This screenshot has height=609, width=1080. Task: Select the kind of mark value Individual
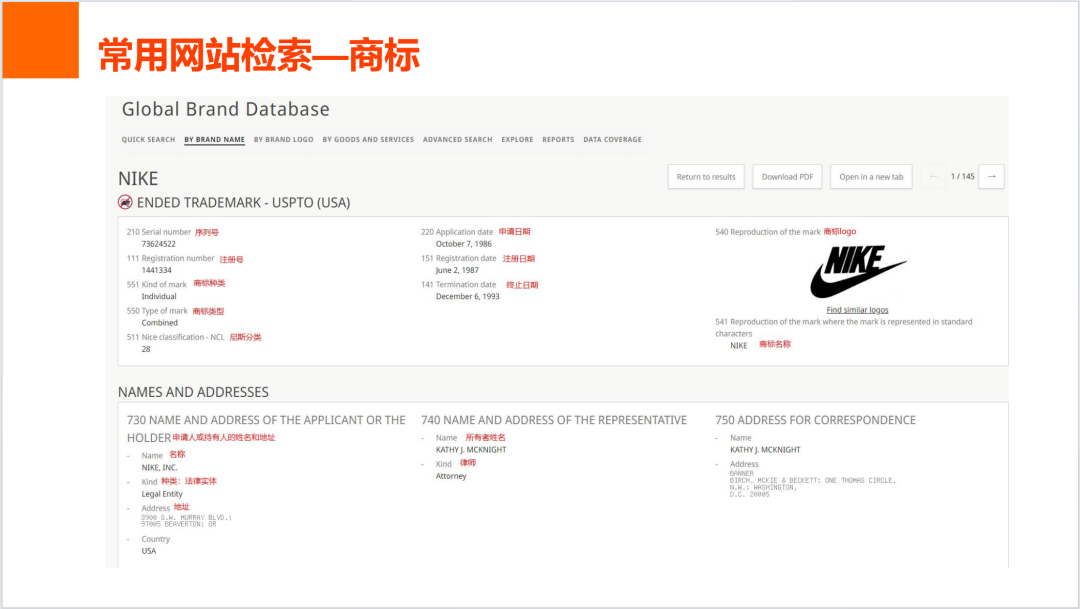pyautogui.click(x=159, y=296)
